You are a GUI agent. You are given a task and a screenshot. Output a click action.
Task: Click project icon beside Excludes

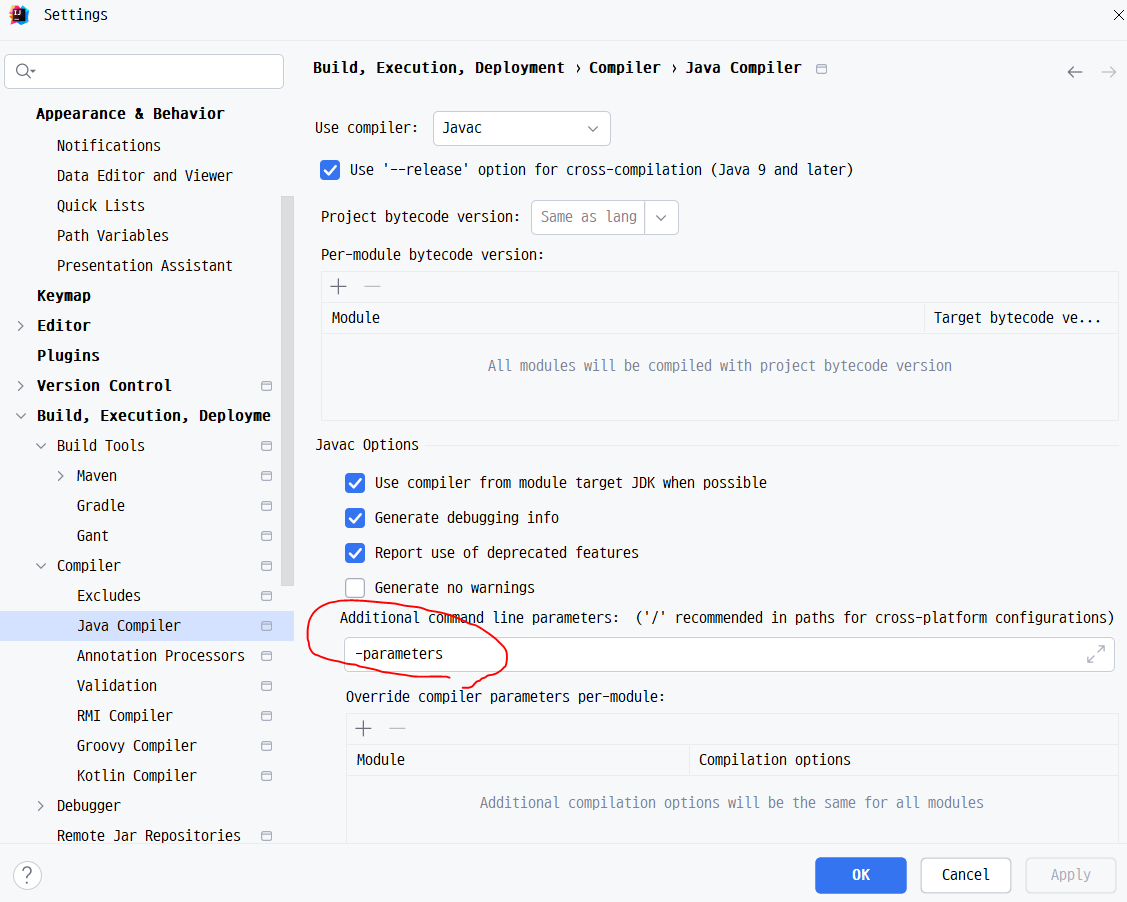pos(267,596)
